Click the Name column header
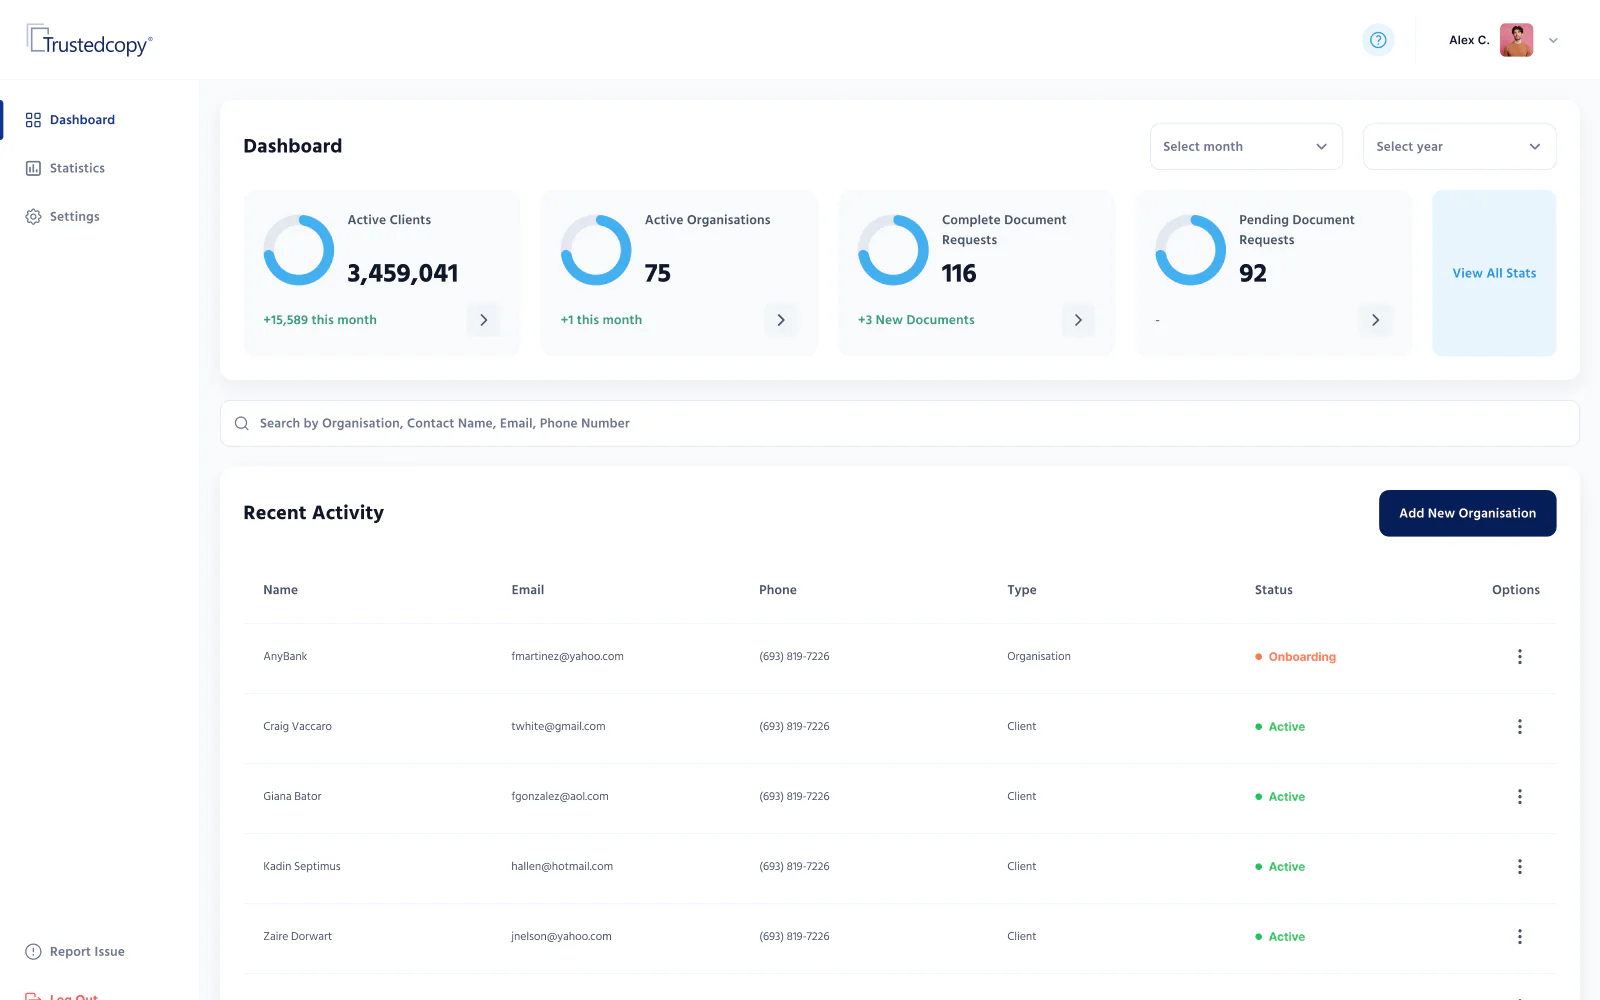Viewport: 1600px width, 1000px height. (280, 590)
